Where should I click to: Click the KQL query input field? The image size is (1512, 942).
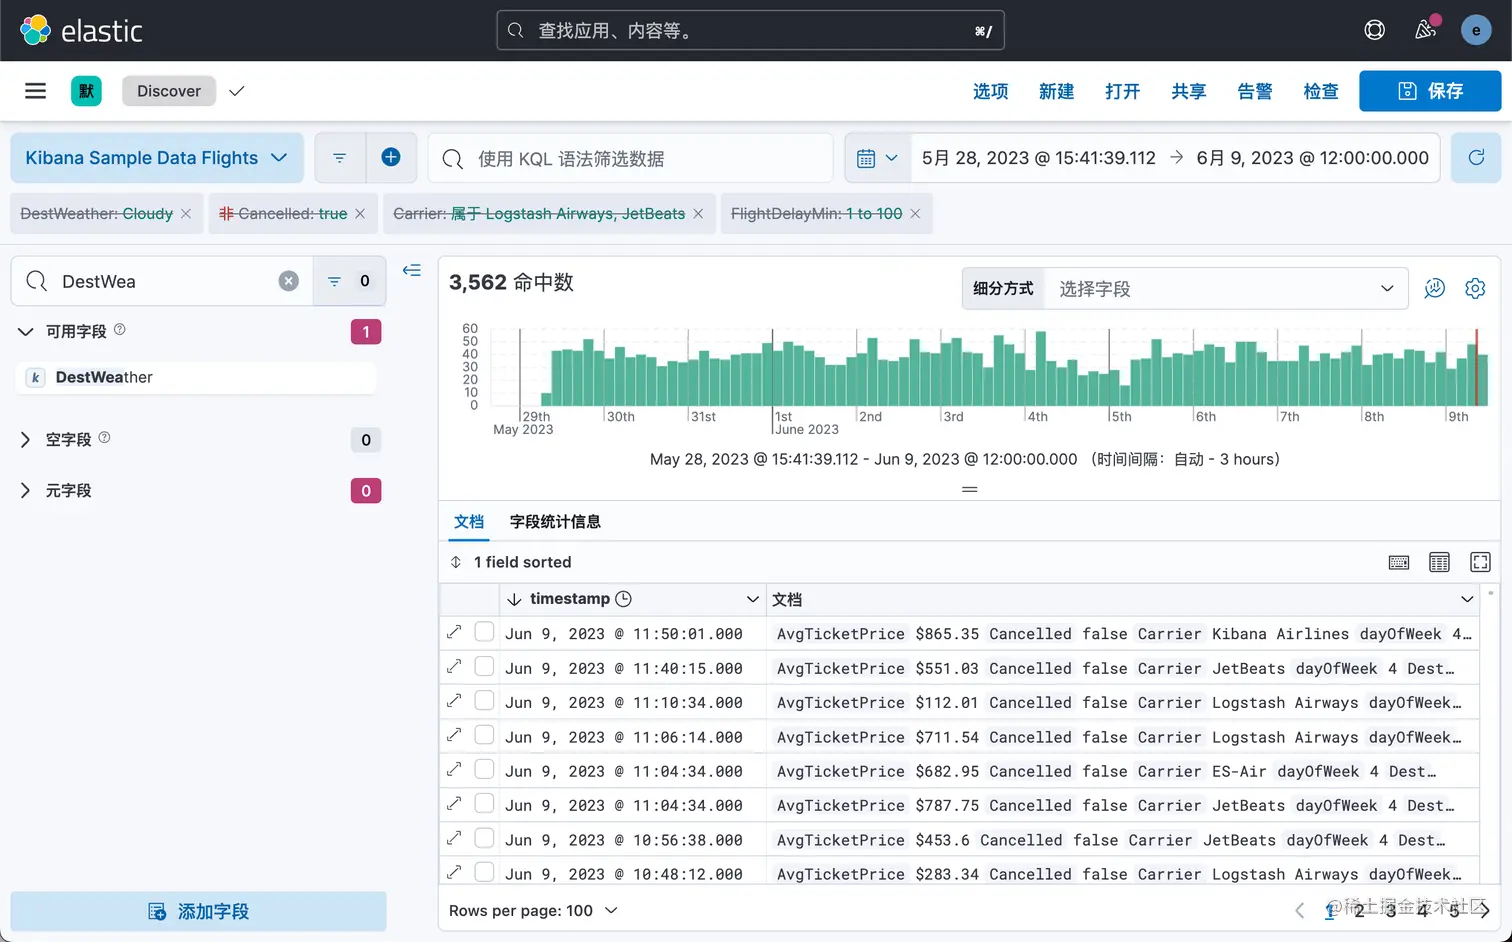coord(631,158)
